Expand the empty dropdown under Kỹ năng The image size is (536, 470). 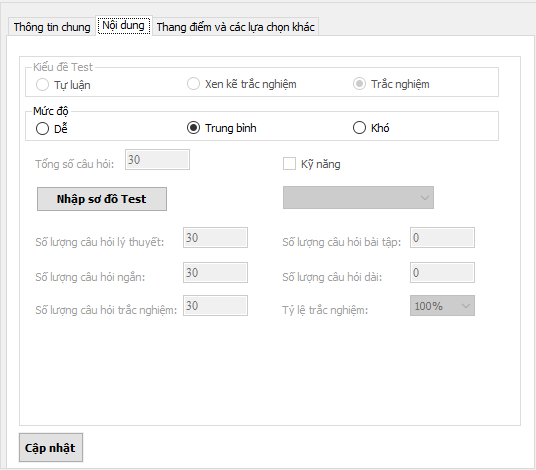(x=358, y=198)
